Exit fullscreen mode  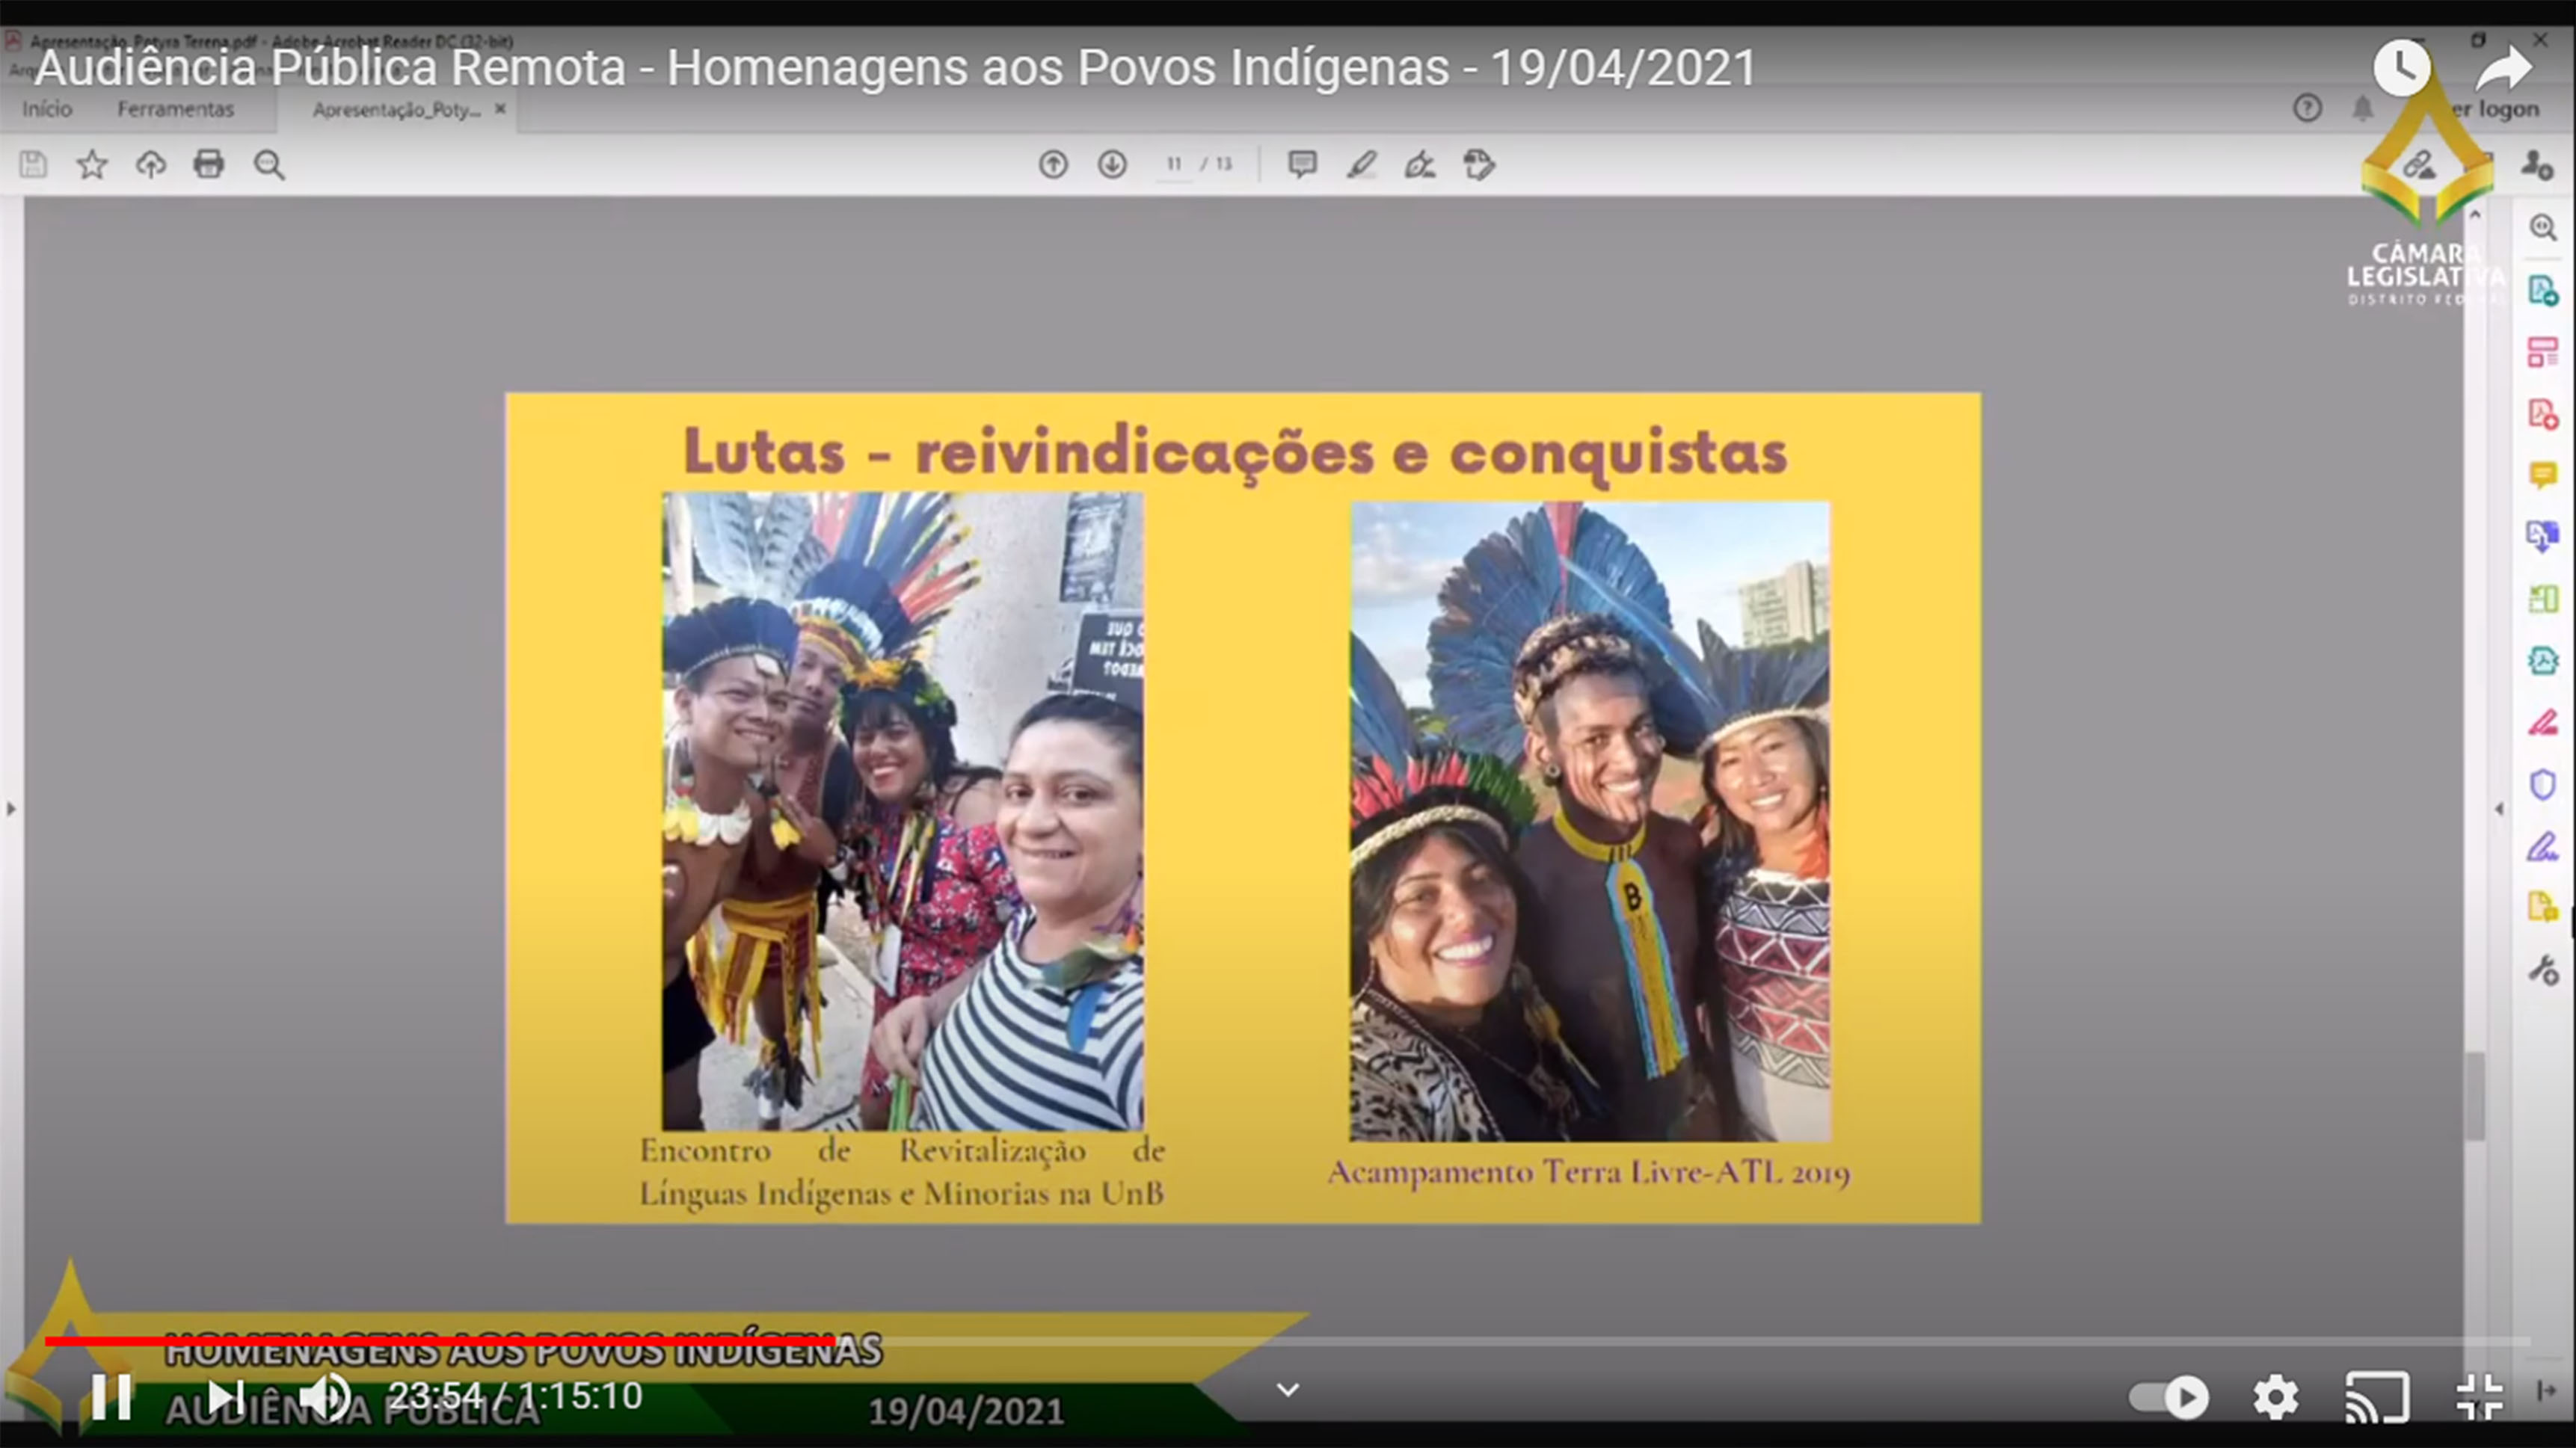click(2480, 1396)
